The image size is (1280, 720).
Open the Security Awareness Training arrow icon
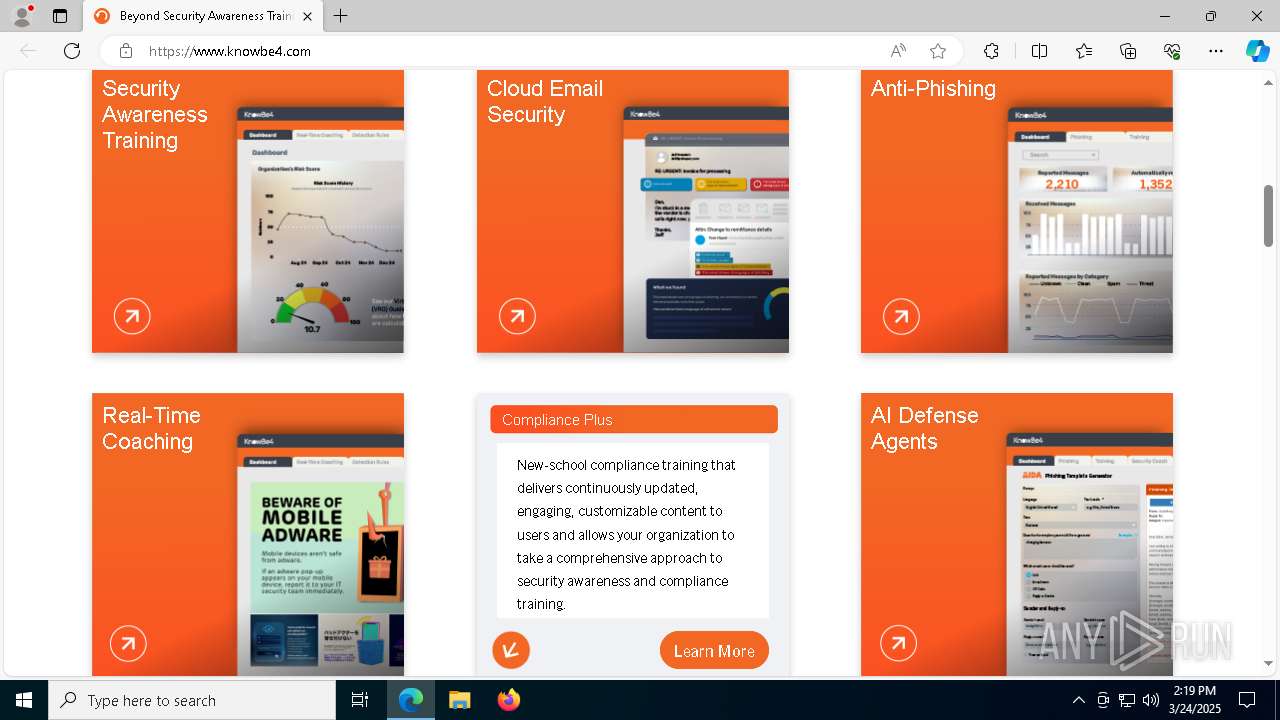tap(132, 317)
